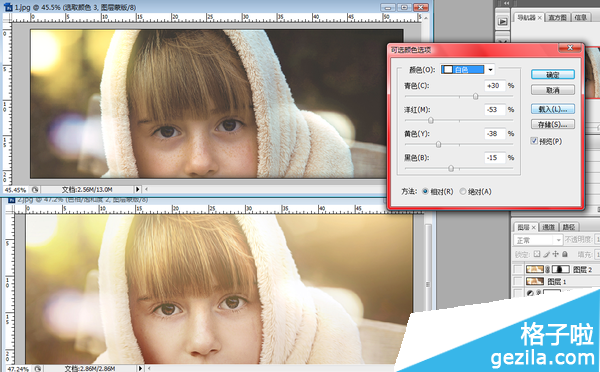Click 2.jpg document size 文档:2.86M/2.86M
The height and width of the screenshot is (372, 600).
tap(90, 369)
